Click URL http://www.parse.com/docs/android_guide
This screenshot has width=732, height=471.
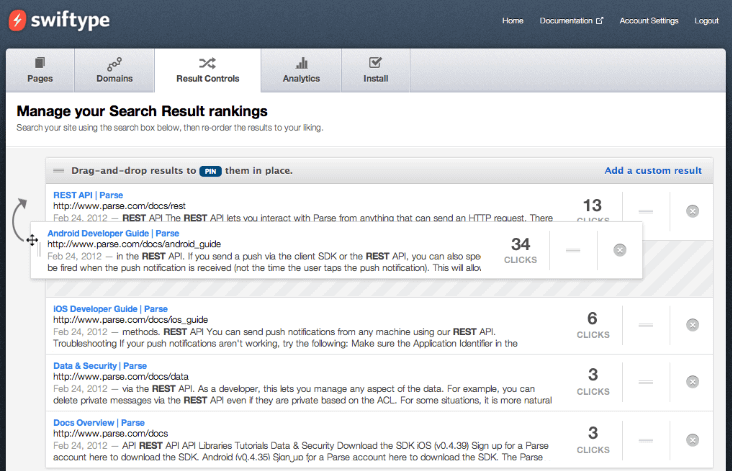pyautogui.click(x=134, y=244)
